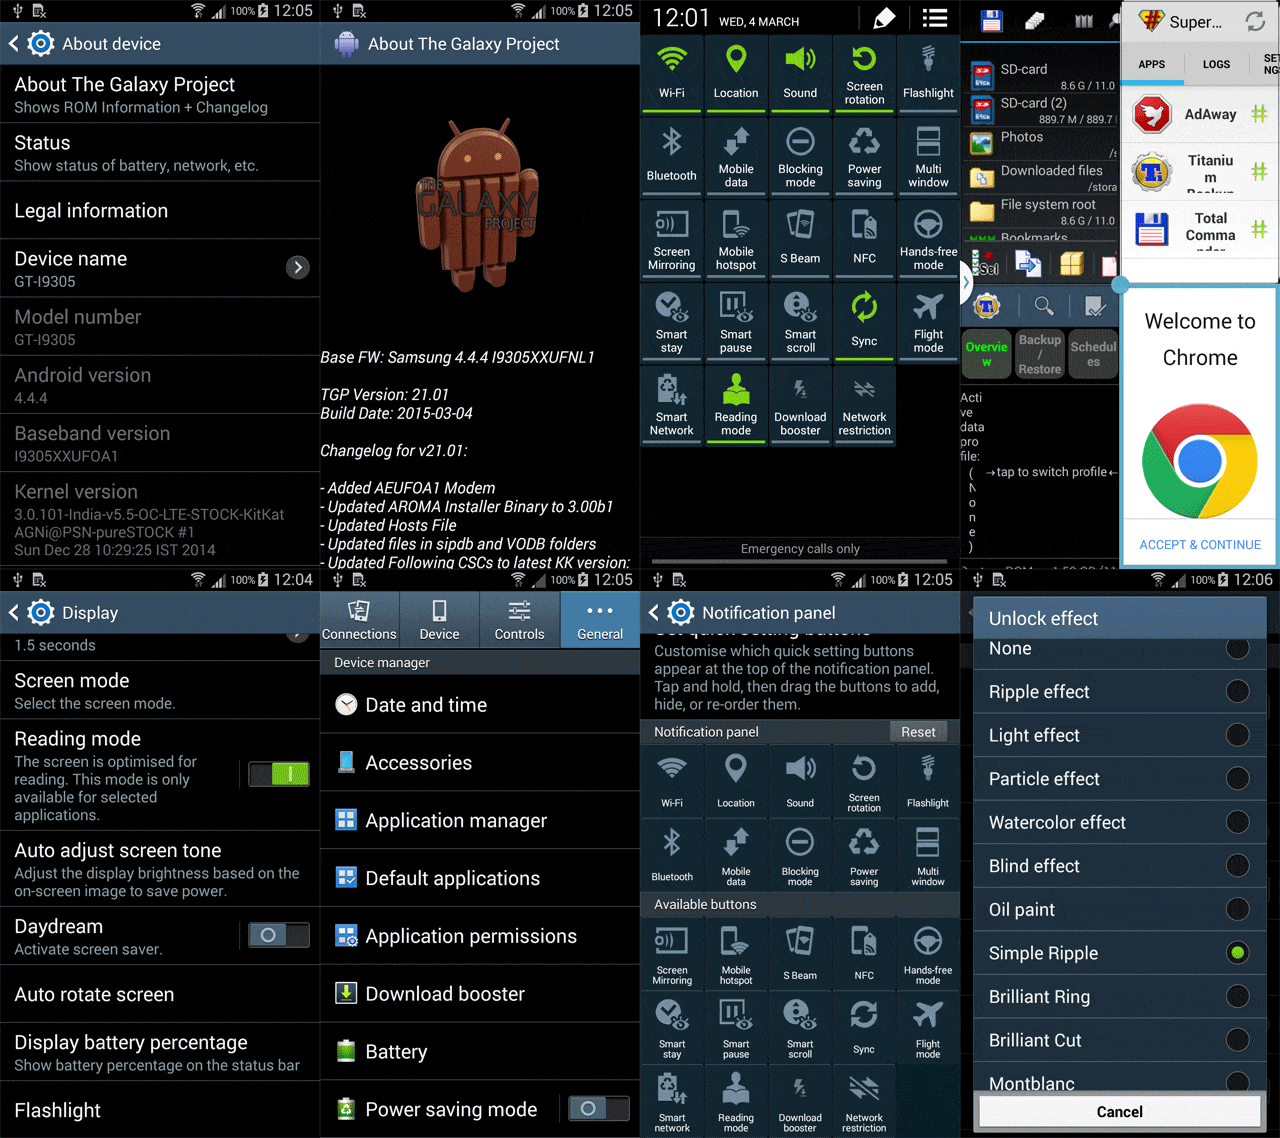Open Date and time in Device manager list
This screenshot has width=1280, height=1138.
pos(480,704)
